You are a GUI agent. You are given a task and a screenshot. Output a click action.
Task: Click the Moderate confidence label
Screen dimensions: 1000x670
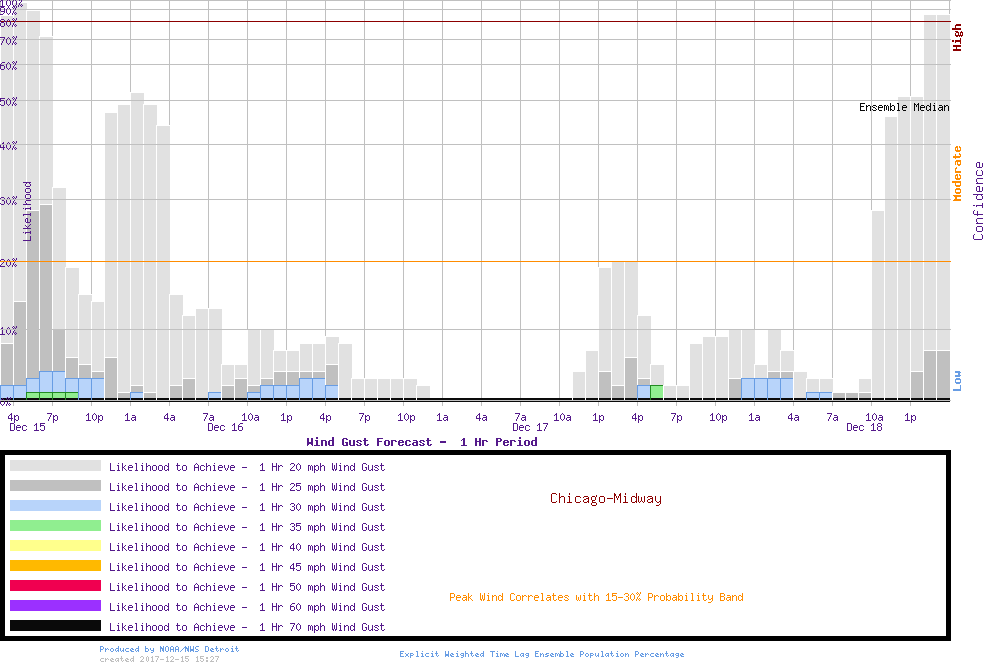point(957,173)
